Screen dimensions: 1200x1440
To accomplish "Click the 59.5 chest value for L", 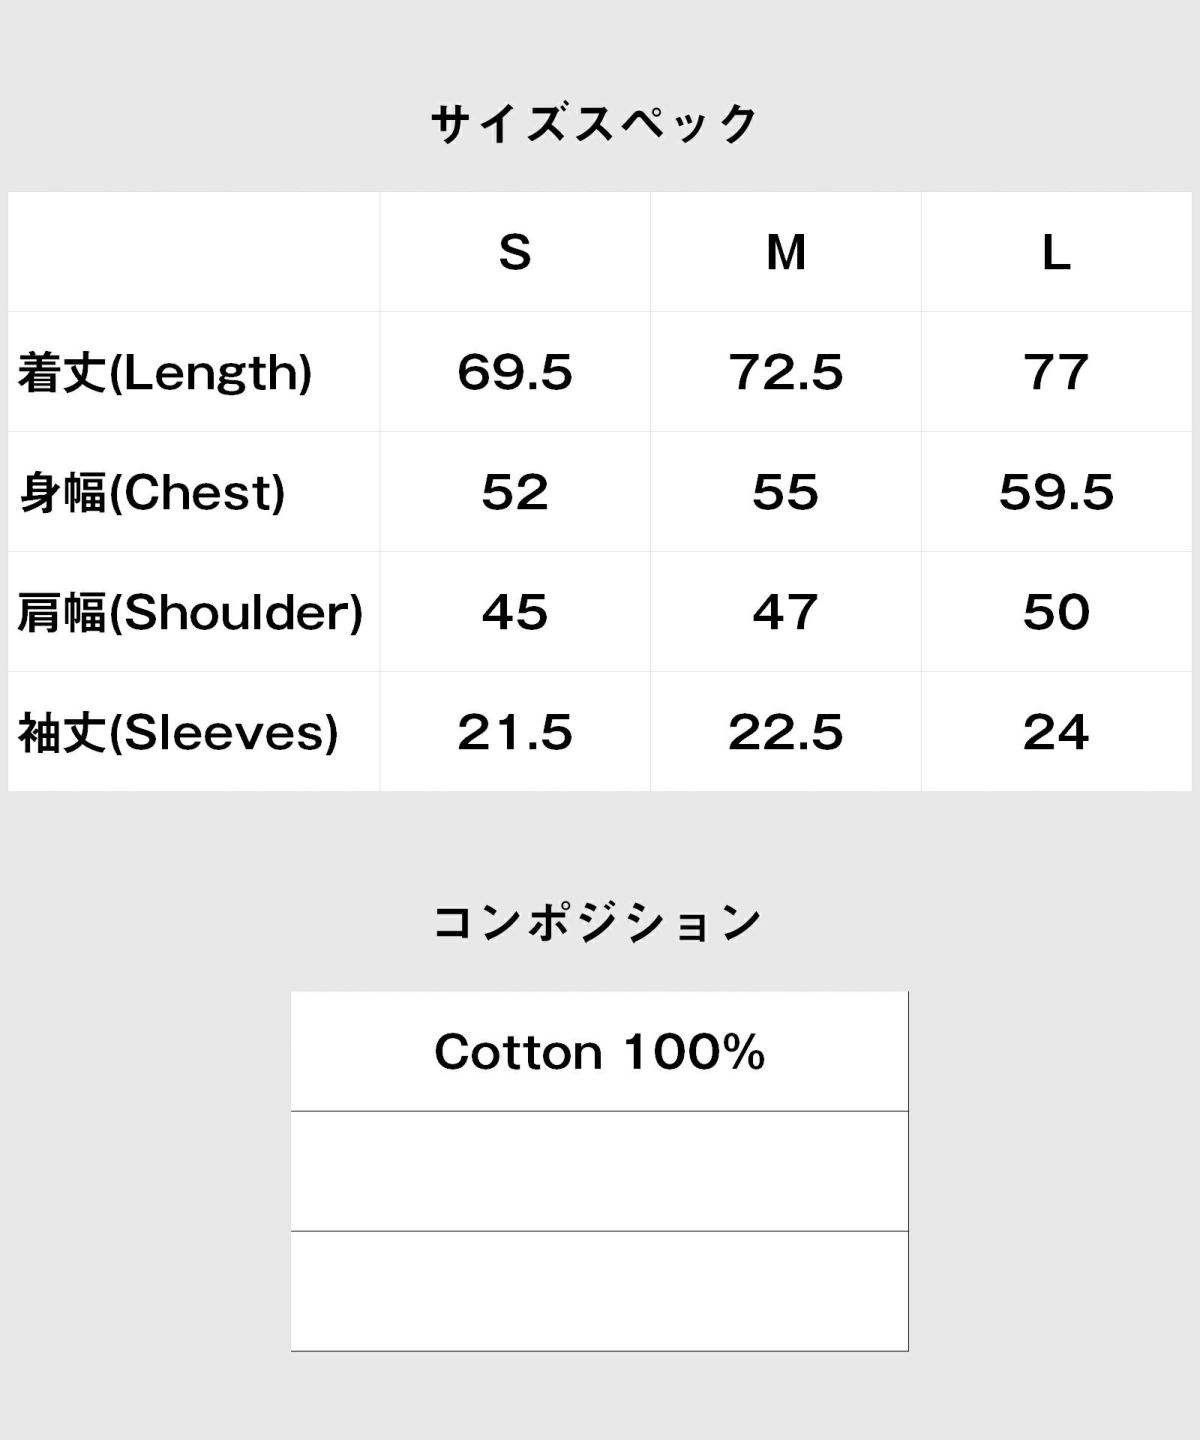I will coord(1056,493).
